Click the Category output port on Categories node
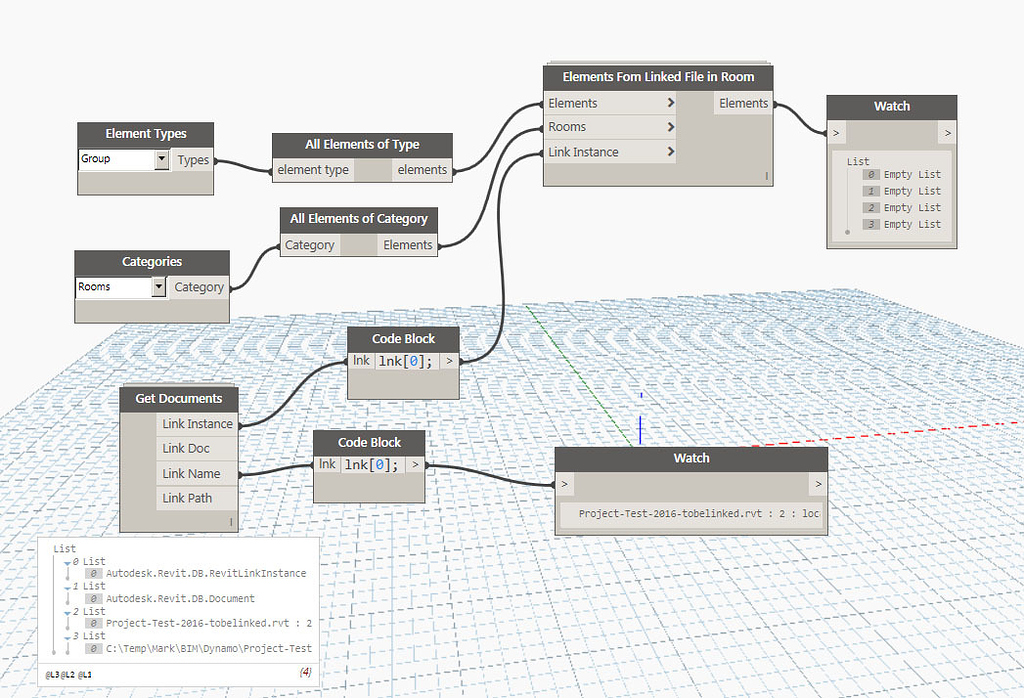This screenshot has height=698, width=1024. pos(198,287)
